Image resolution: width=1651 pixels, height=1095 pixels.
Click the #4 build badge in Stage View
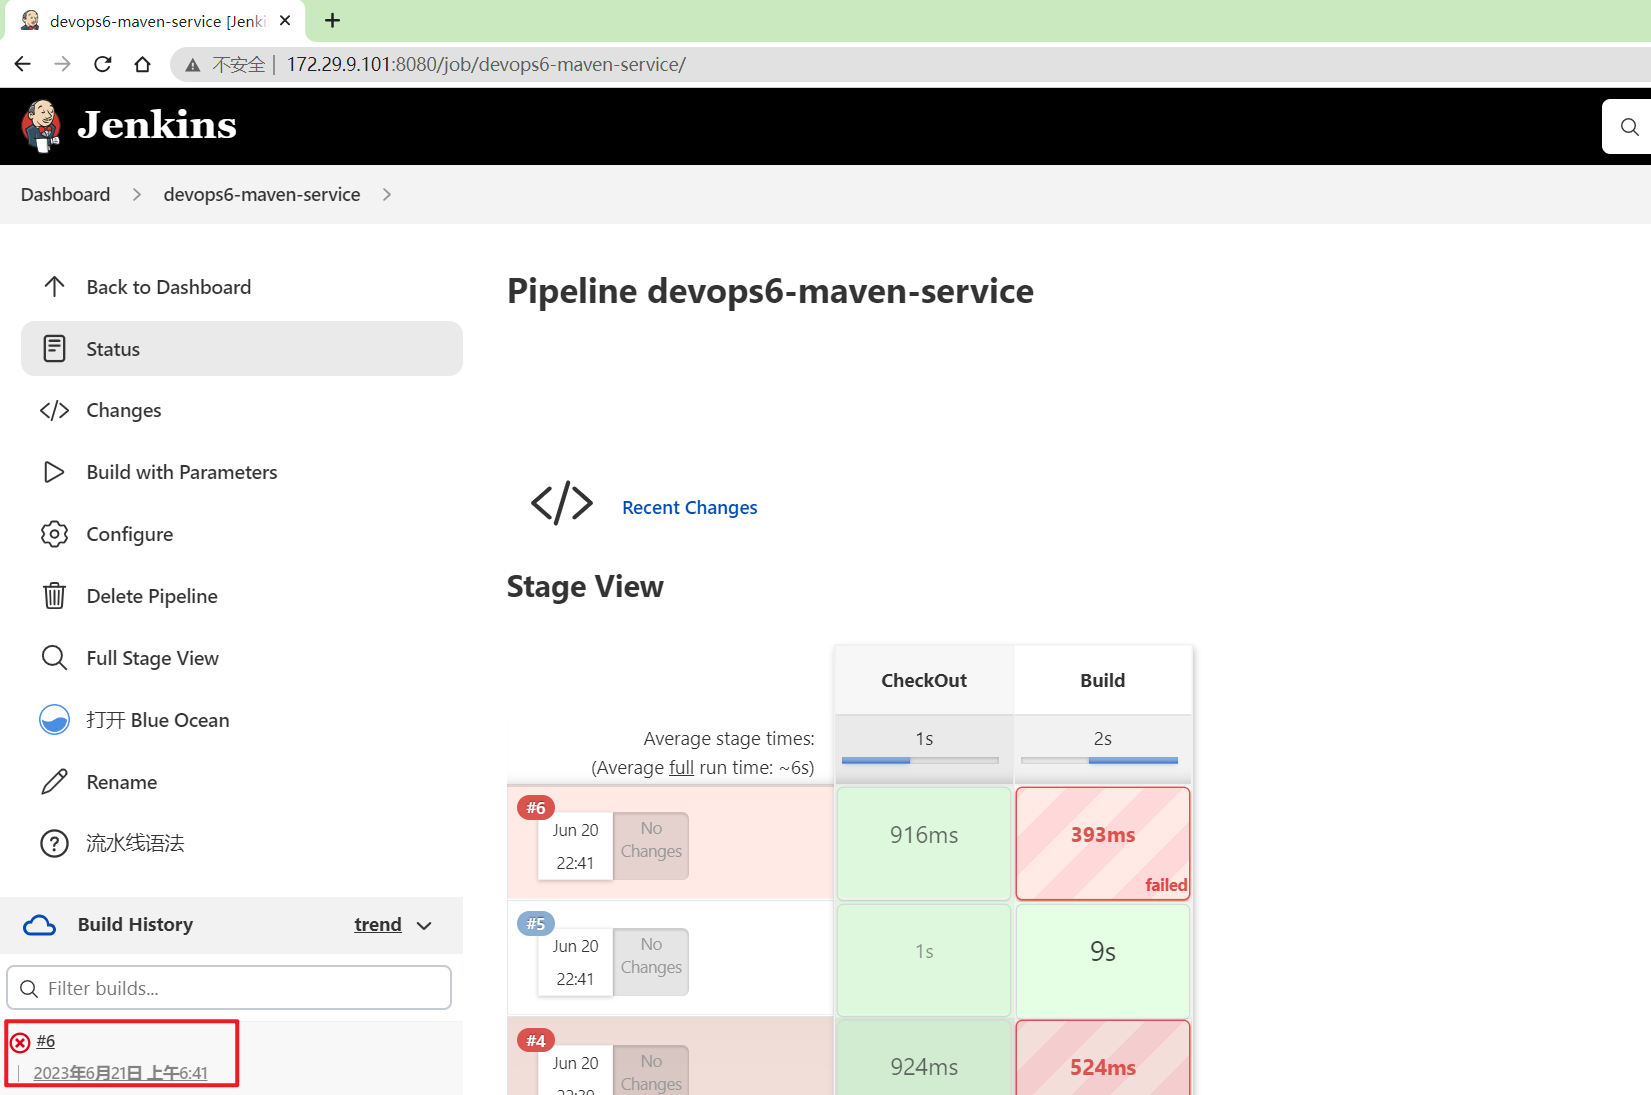click(x=536, y=1041)
